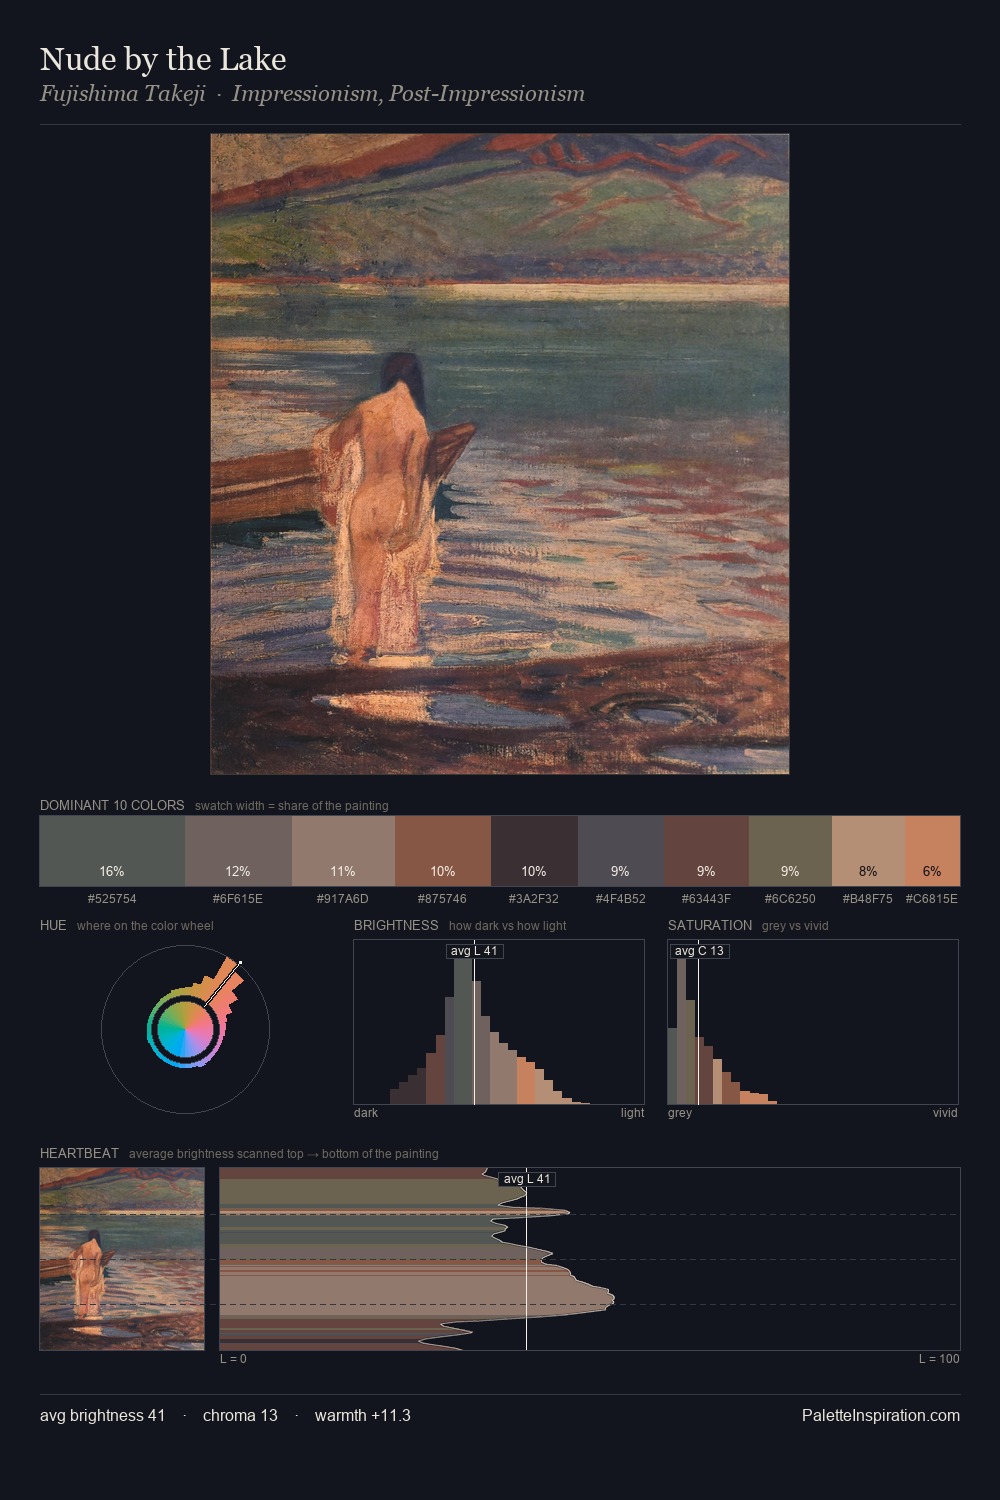Click the heartbeat 'average brightness scanned' caption
Viewport: 1000px width, 1500px height.
pyautogui.click(x=284, y=1154)
